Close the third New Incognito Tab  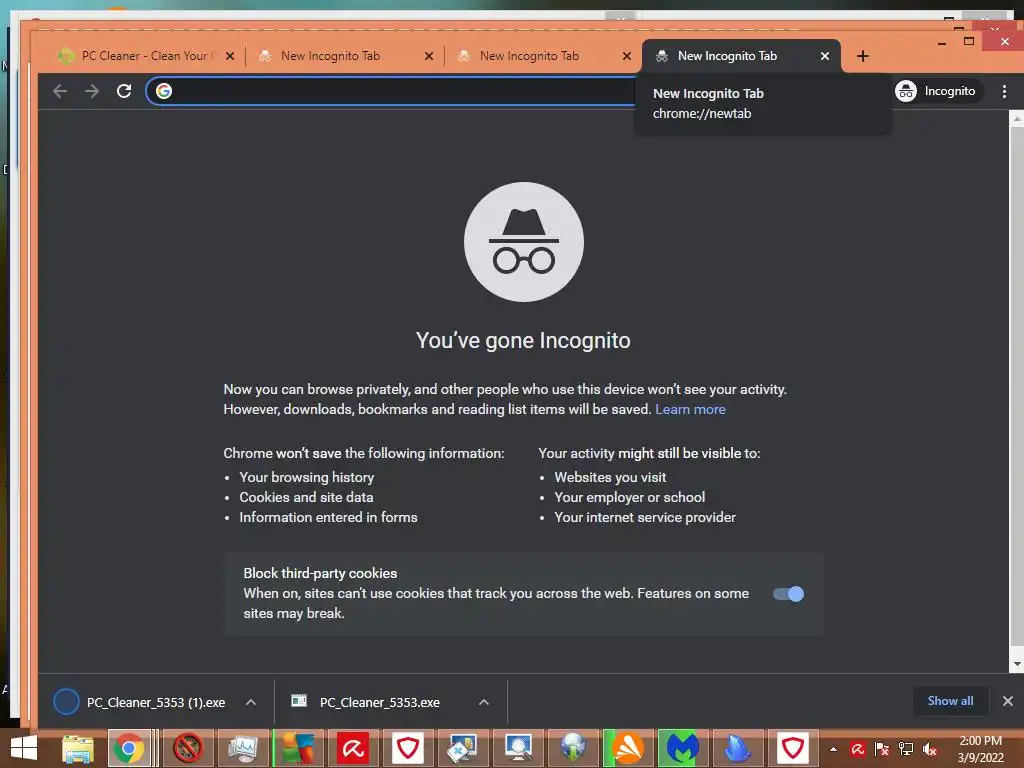click(x=627, y=56)
